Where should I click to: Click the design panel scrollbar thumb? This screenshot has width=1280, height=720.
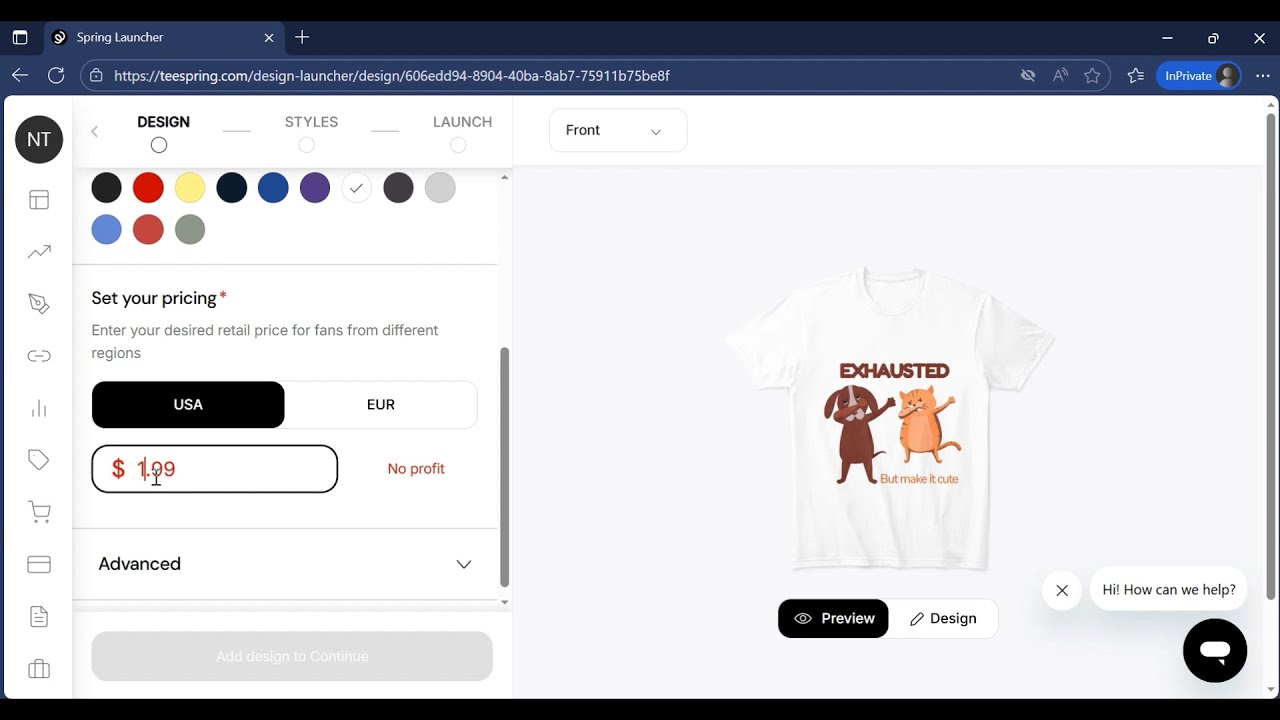pyautogui.click(x=504, y=467)
